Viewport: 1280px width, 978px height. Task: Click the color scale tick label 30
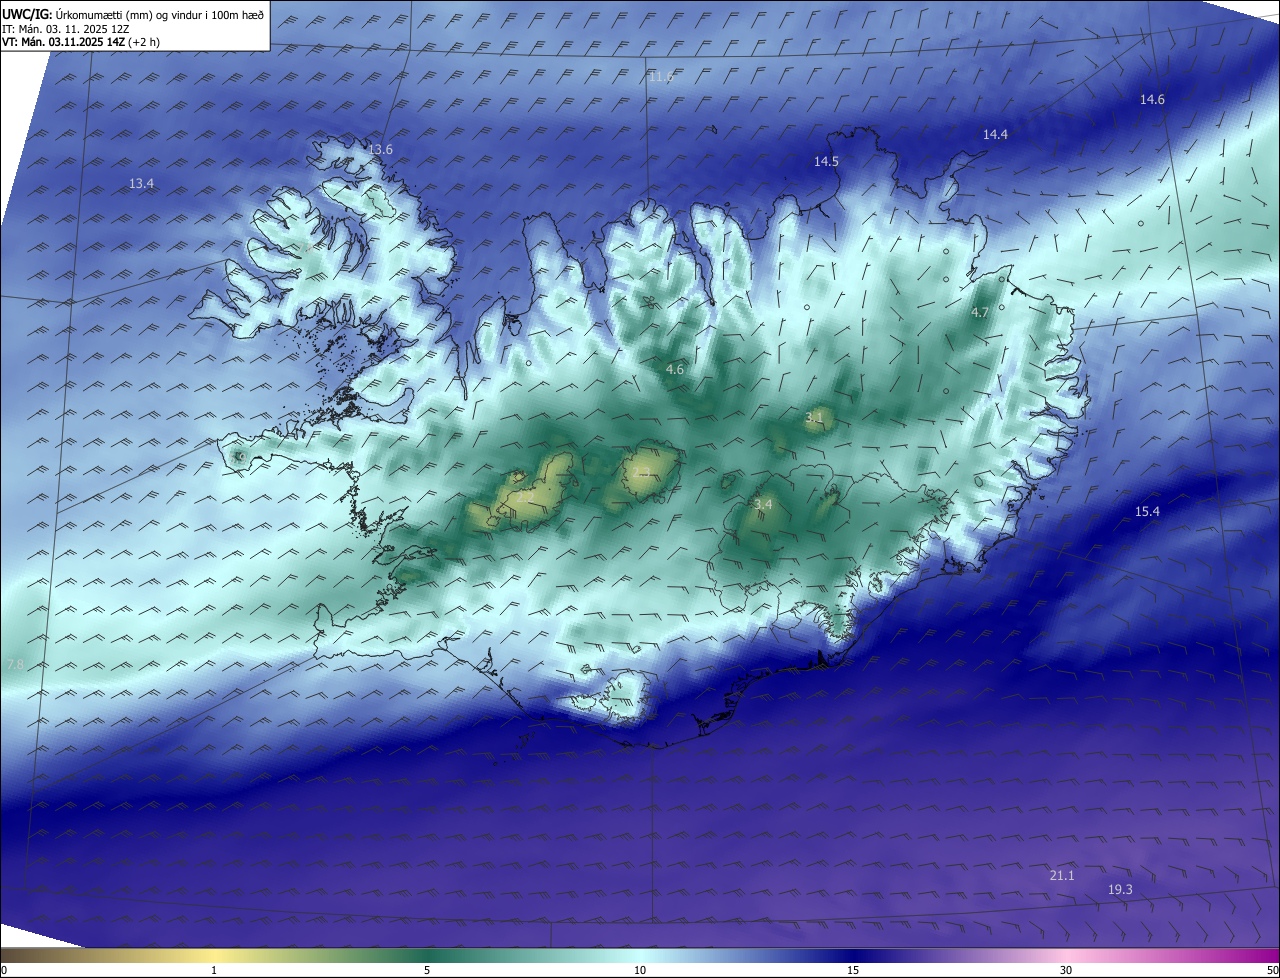pyautogui.click(x=1066, y=970)
